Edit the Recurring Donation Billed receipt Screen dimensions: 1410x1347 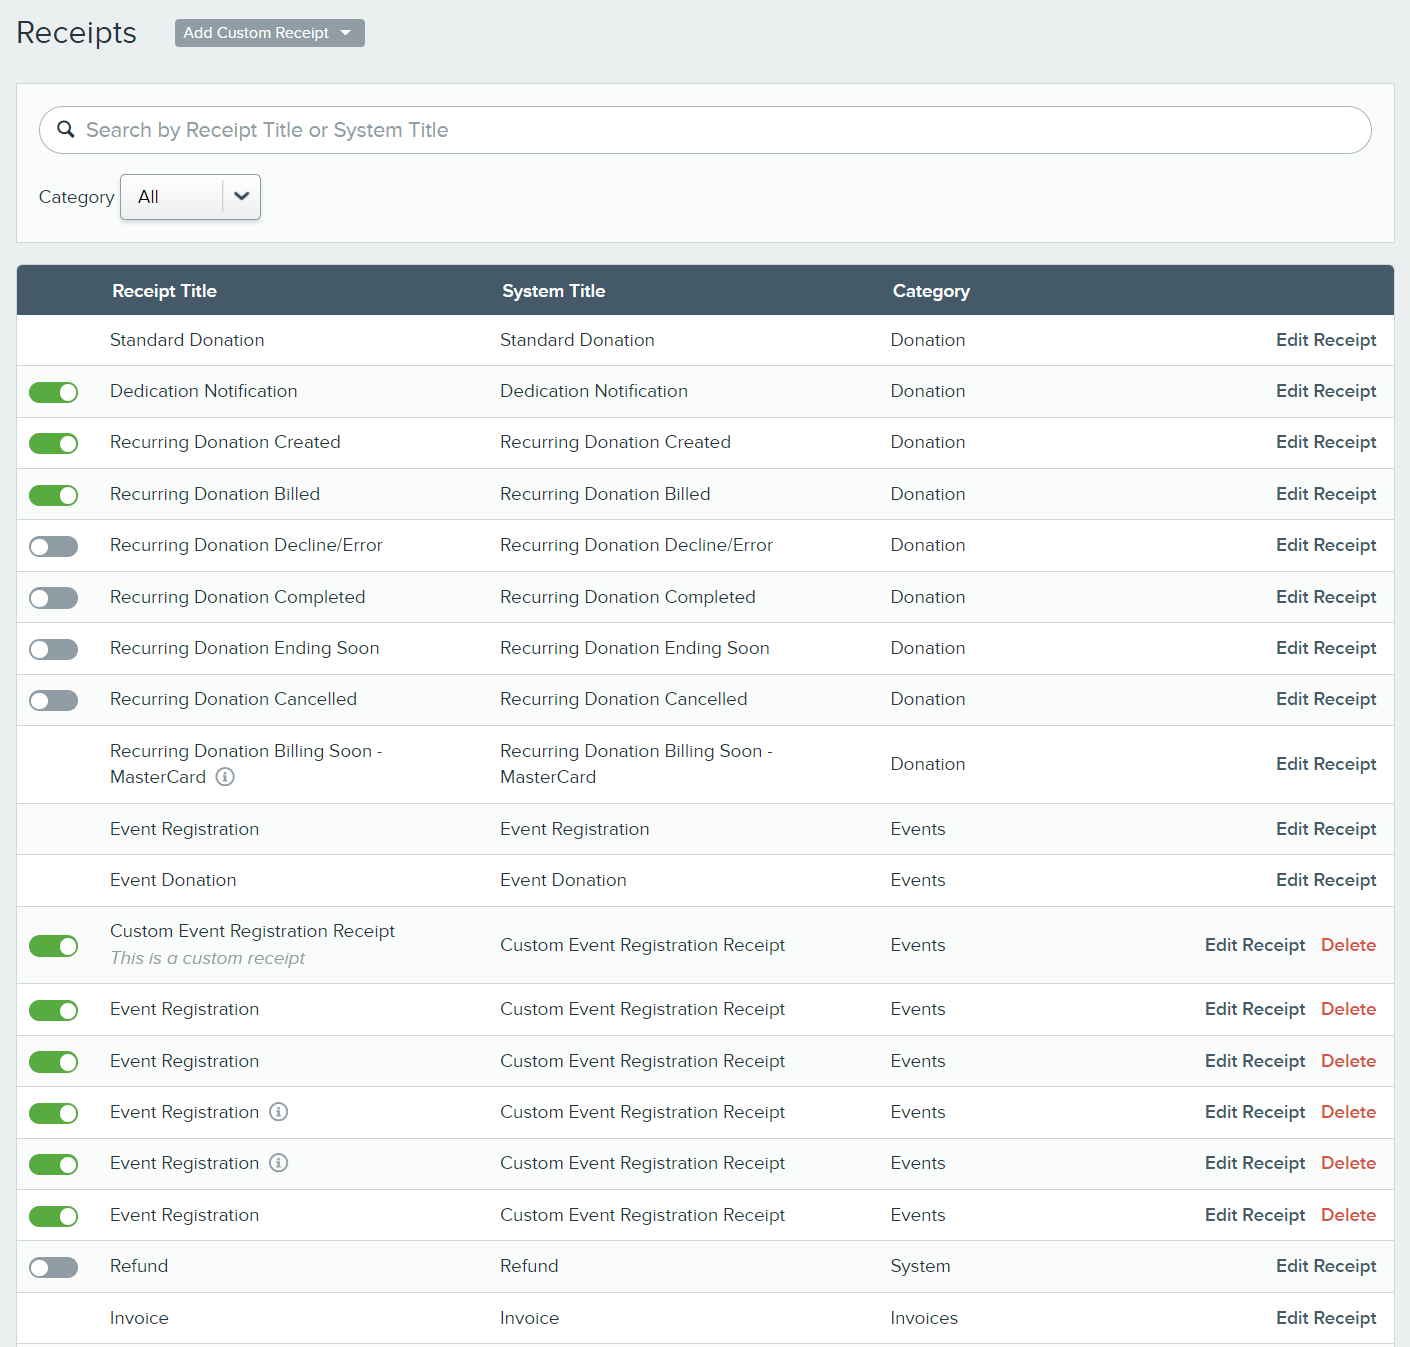tap(1326, 494)
